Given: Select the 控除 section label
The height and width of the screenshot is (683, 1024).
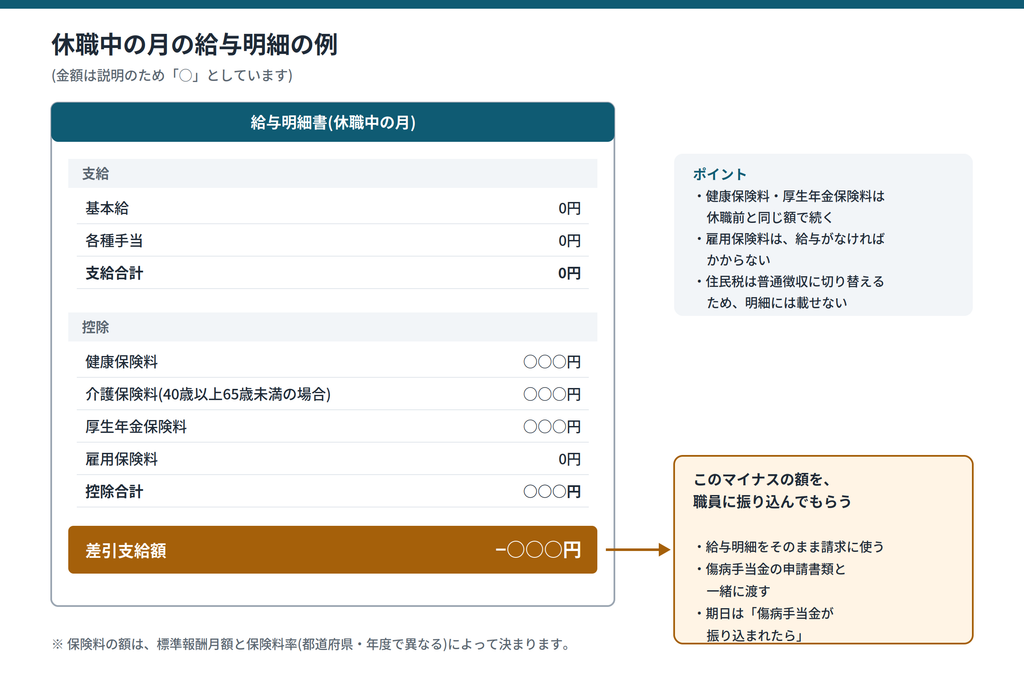Looking at the screenshot, I should (95, 327).
